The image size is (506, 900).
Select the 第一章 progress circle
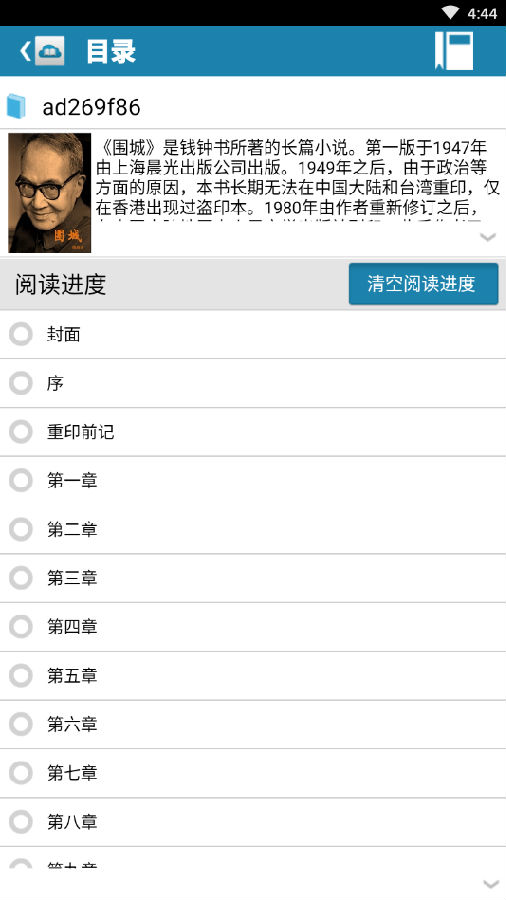21,480
